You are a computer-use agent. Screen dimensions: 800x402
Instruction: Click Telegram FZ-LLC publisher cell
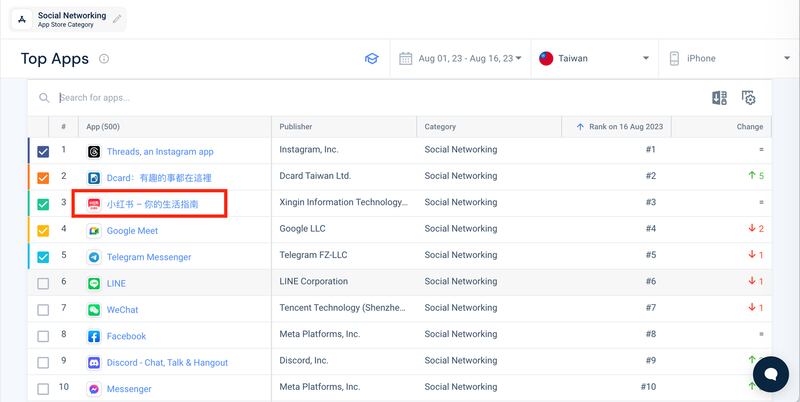tap(313, 255)
